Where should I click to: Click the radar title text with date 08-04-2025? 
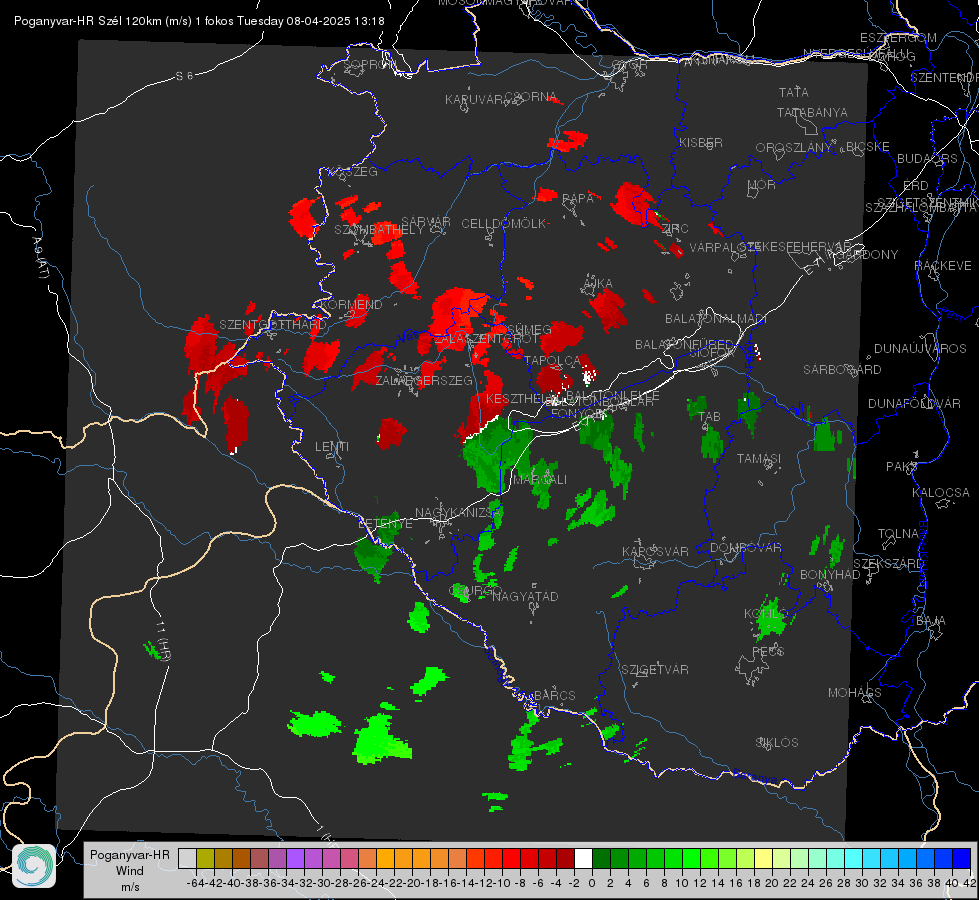pyautogui.click(x=199, y=21)
